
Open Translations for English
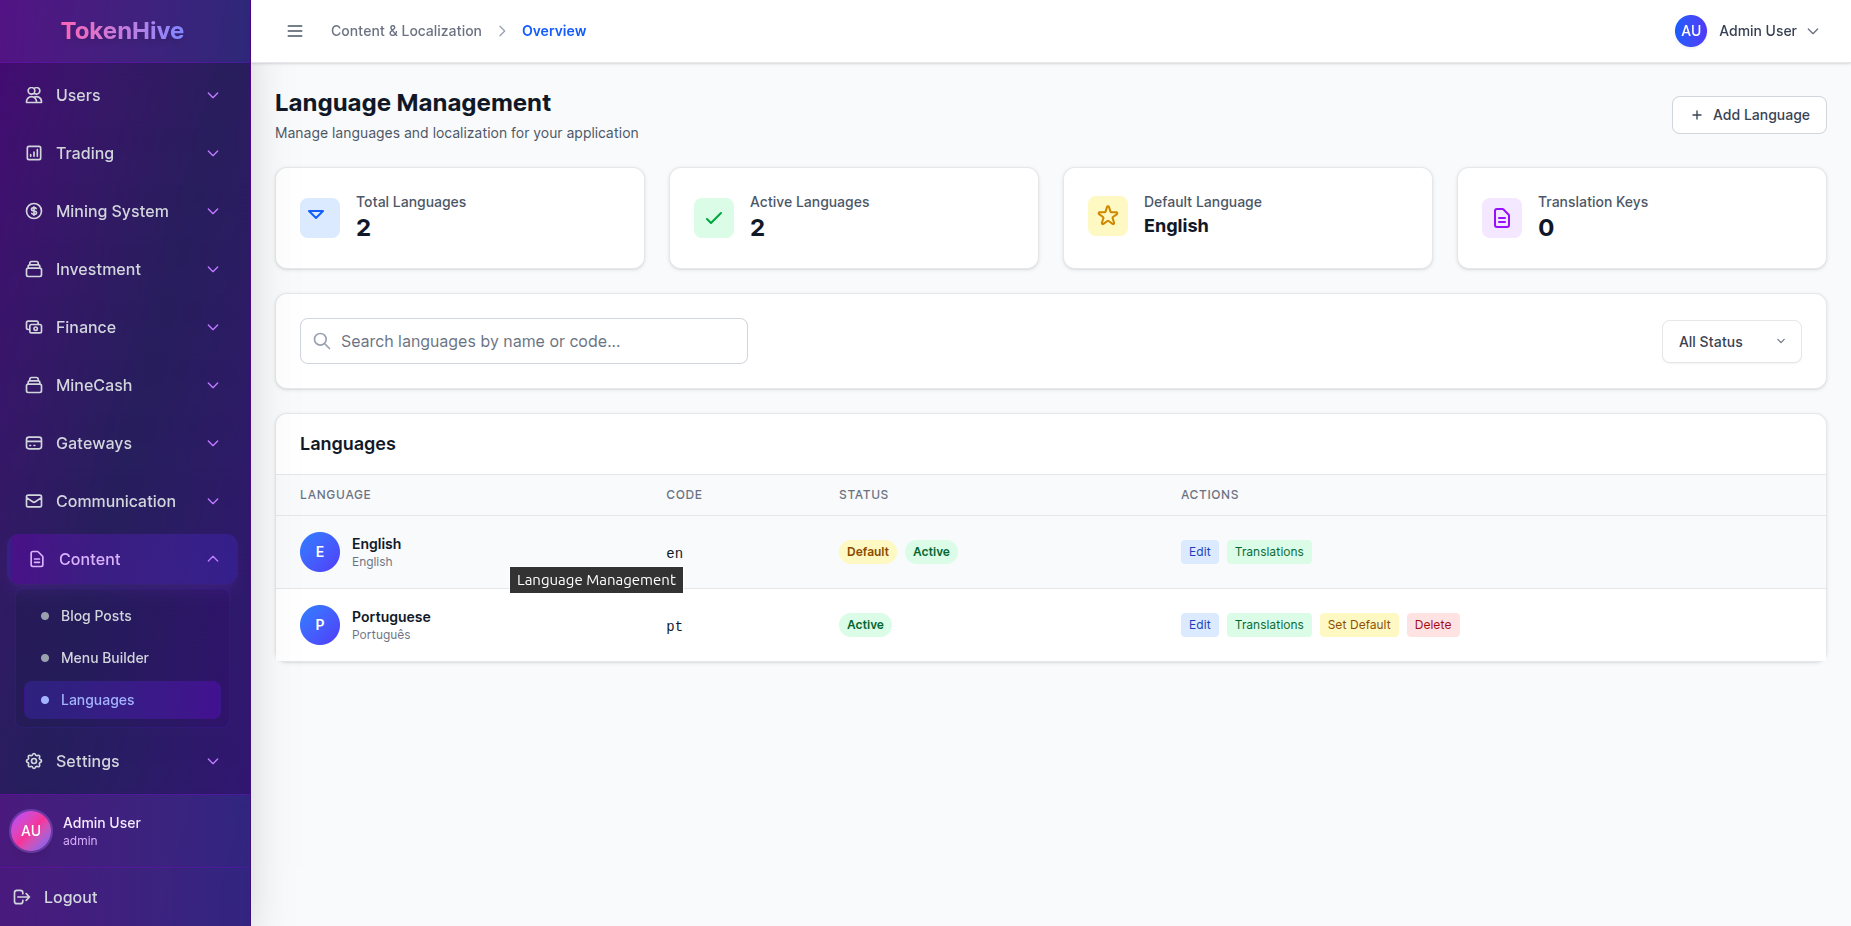tap(1268, 552)
